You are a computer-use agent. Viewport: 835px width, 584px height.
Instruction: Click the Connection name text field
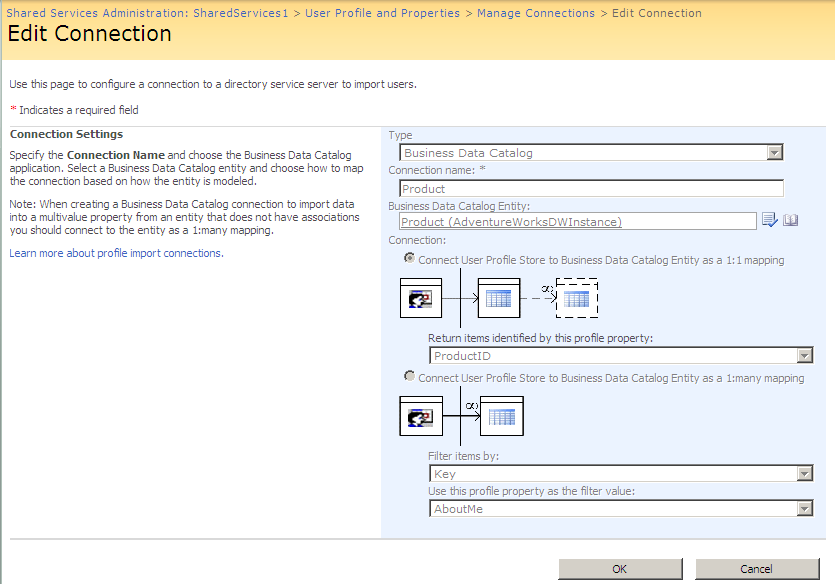coord(591,189)
